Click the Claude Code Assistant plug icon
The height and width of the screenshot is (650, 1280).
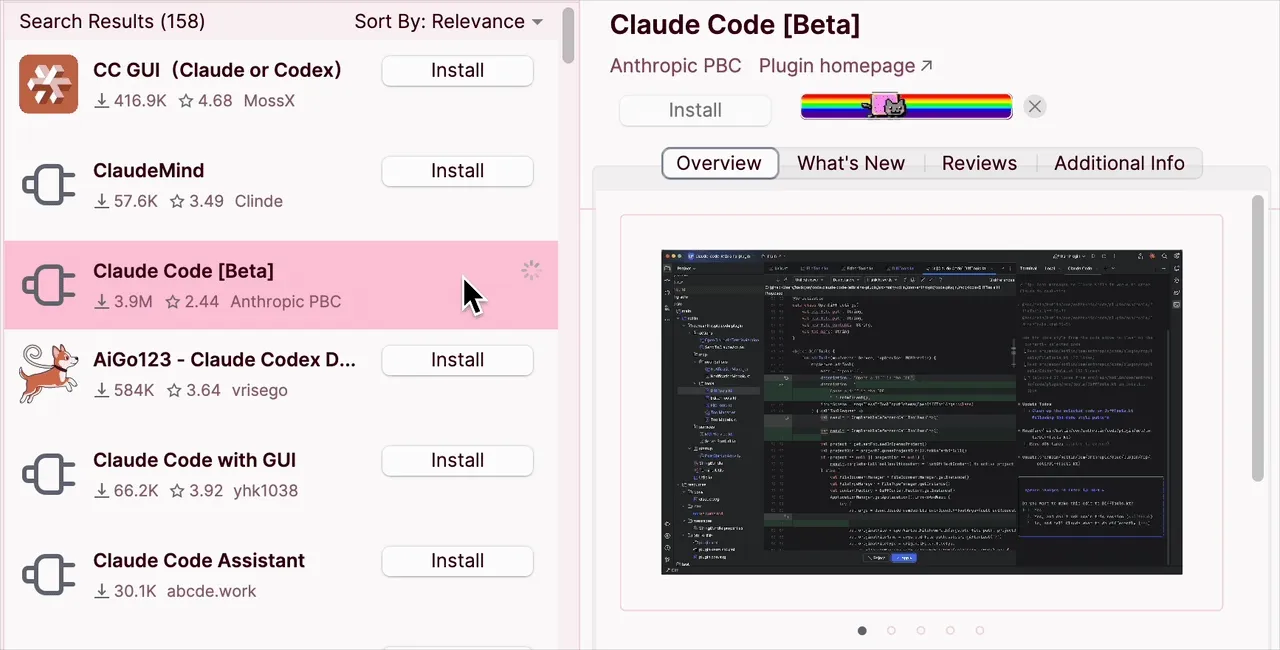click(x=49, y=575)
